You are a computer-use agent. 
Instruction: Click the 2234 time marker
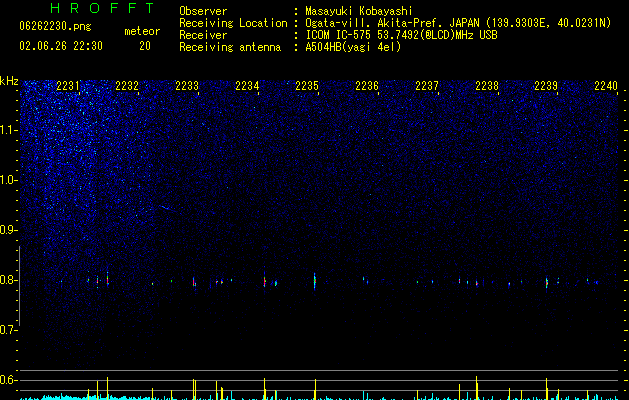(x=247, y=86)
